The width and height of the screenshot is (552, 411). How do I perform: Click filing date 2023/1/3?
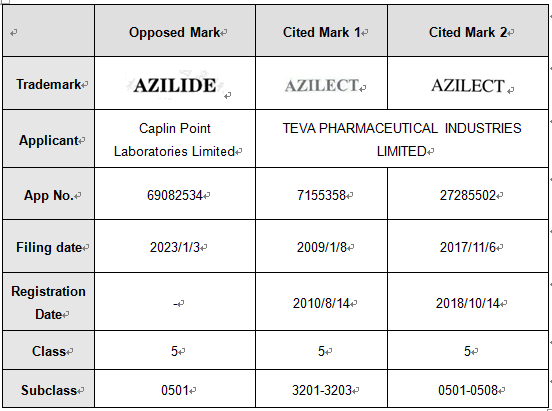175,247
